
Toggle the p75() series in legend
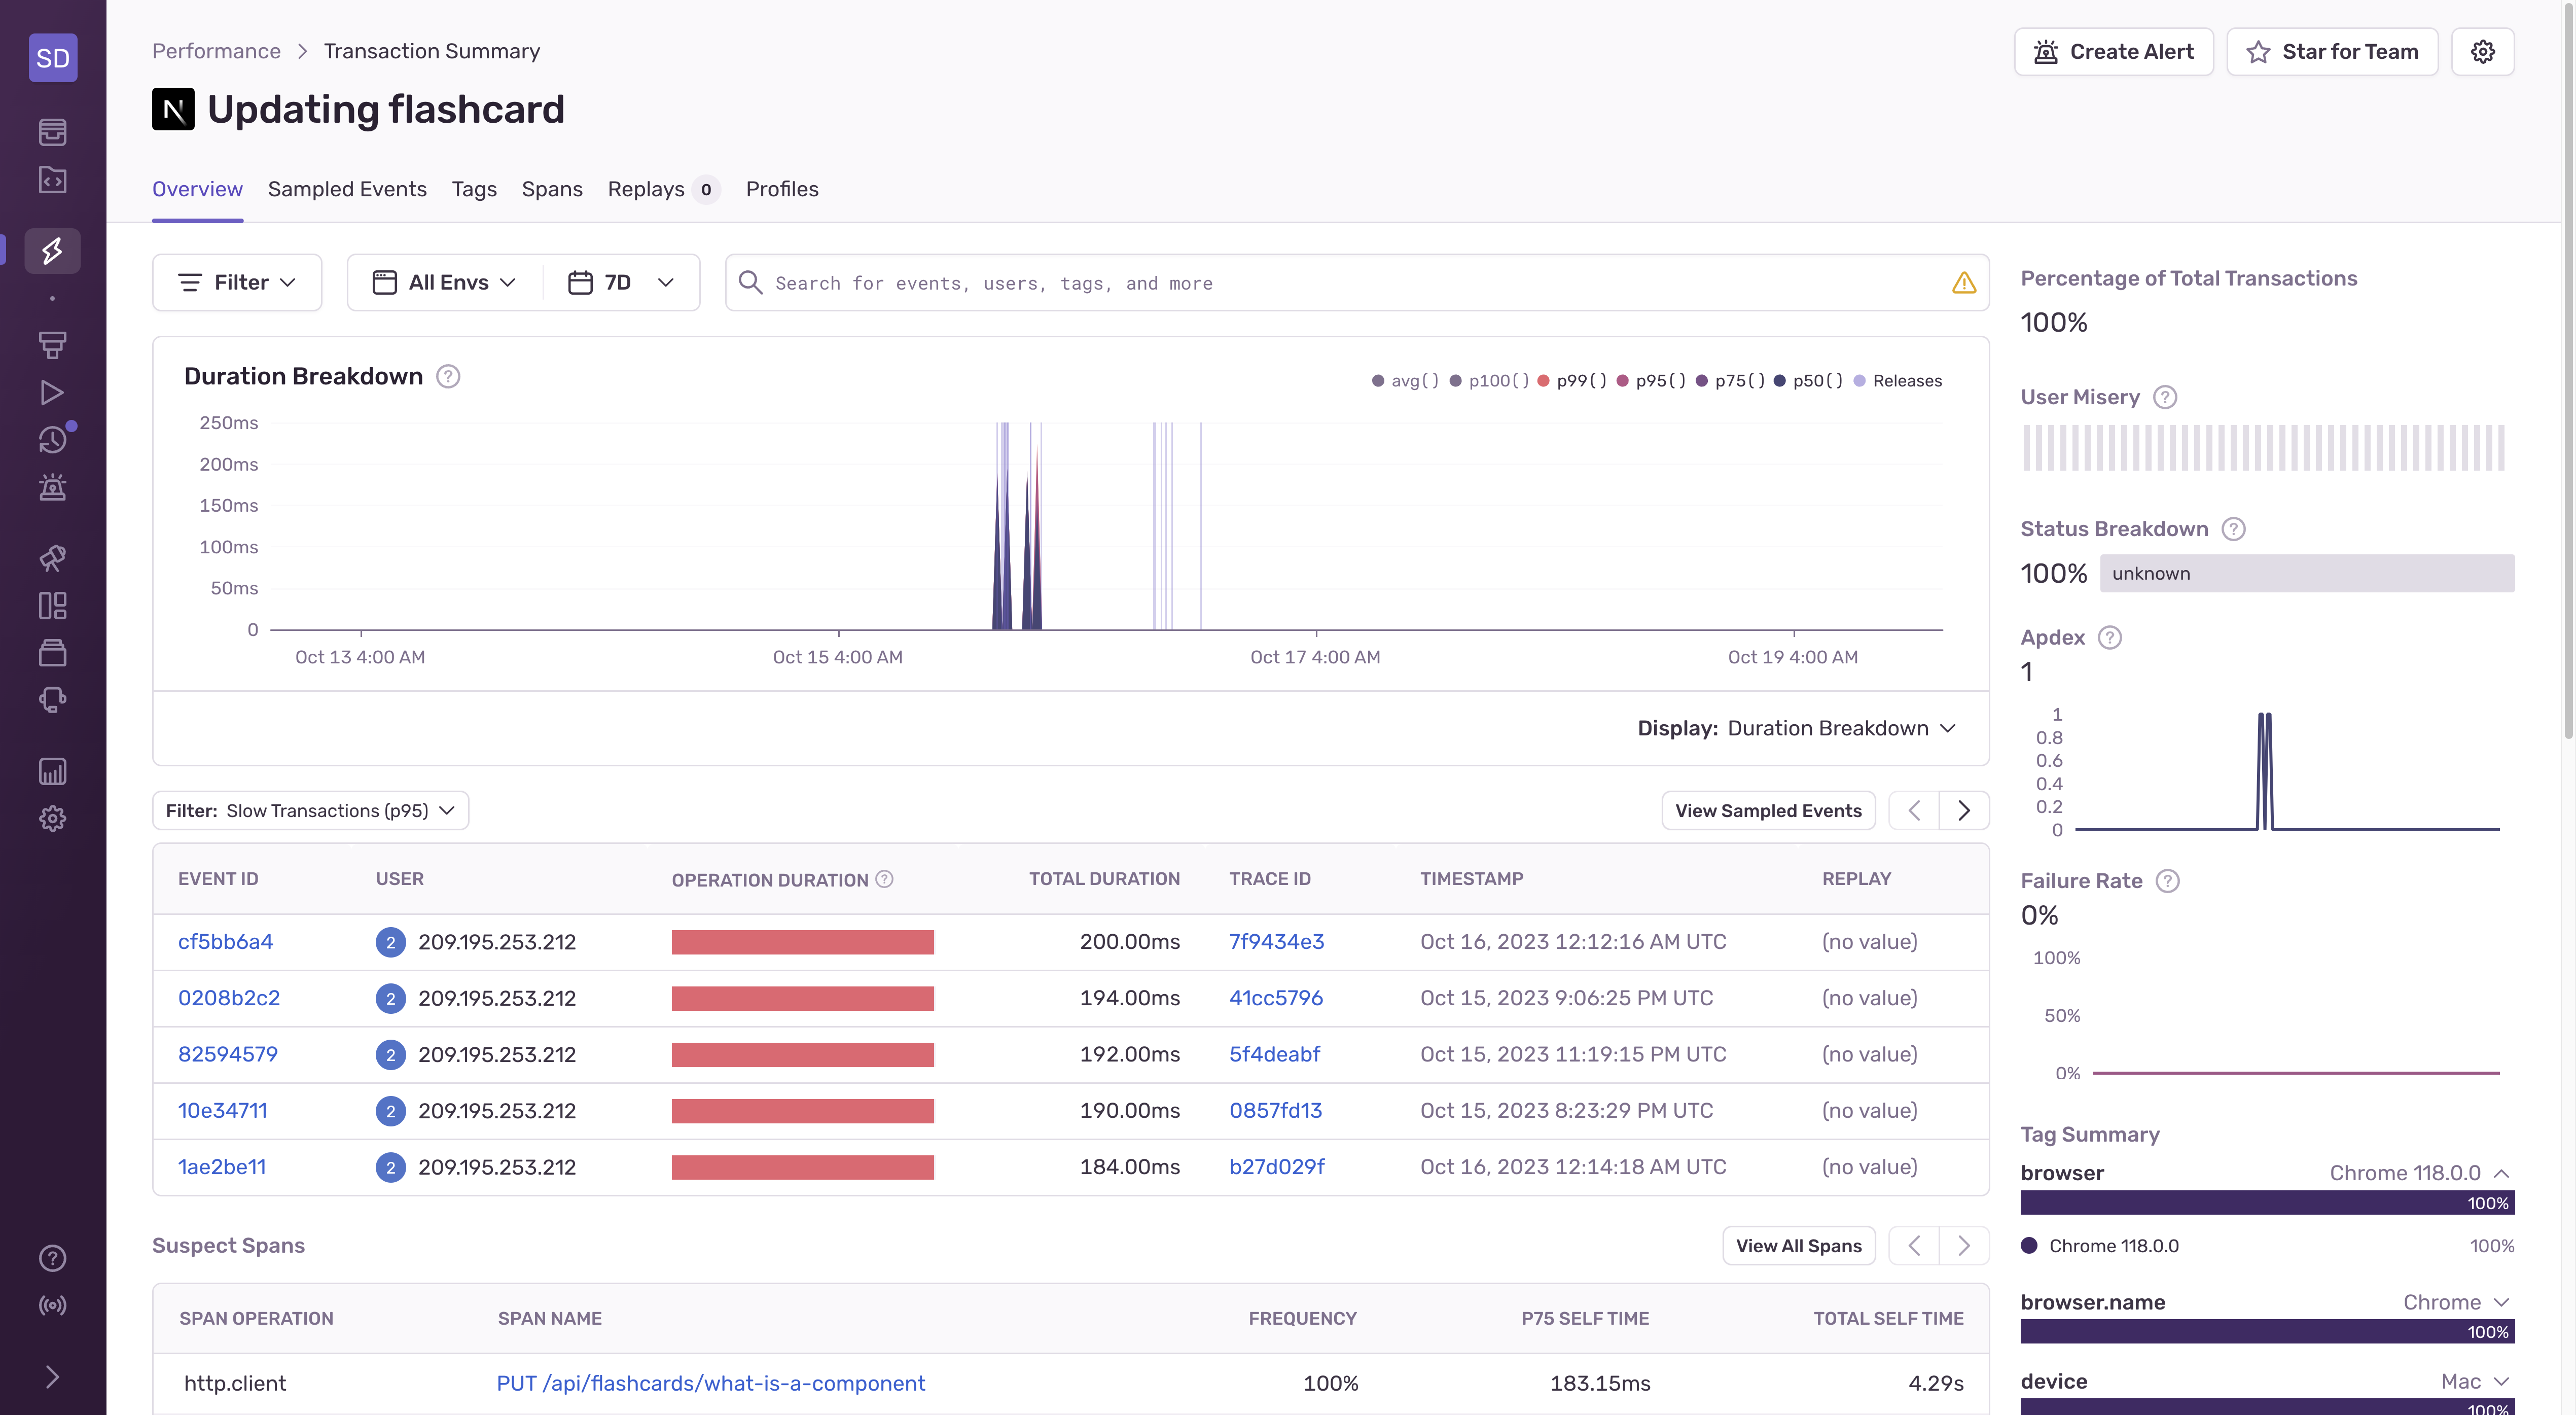pos(1730,381)
